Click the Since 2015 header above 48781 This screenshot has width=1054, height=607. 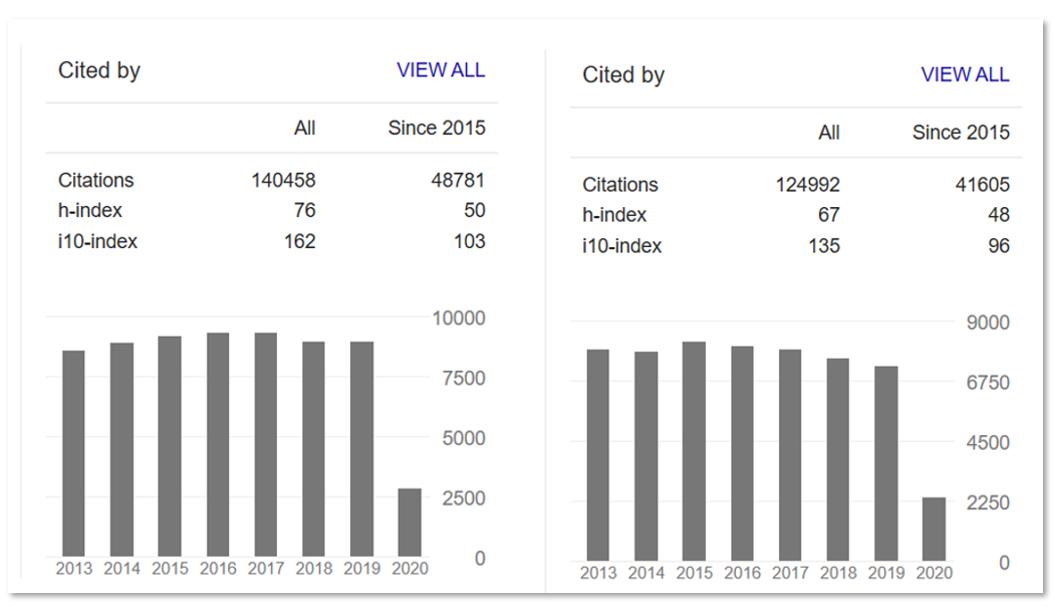coord(436,128)
